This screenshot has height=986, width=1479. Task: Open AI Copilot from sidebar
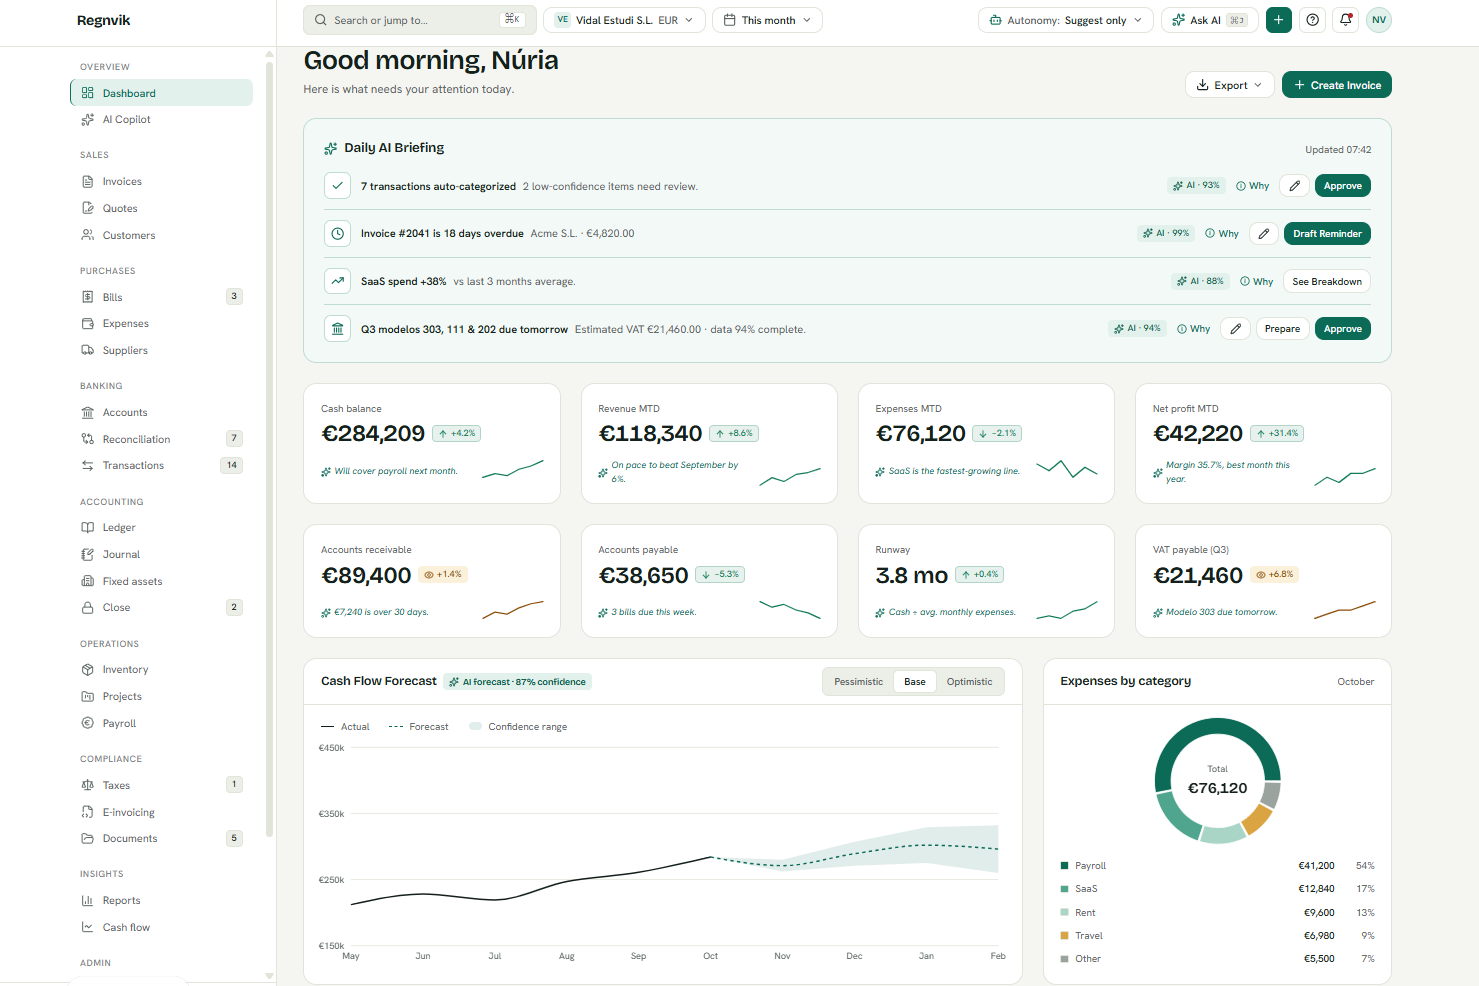click(x=161, y=119)
